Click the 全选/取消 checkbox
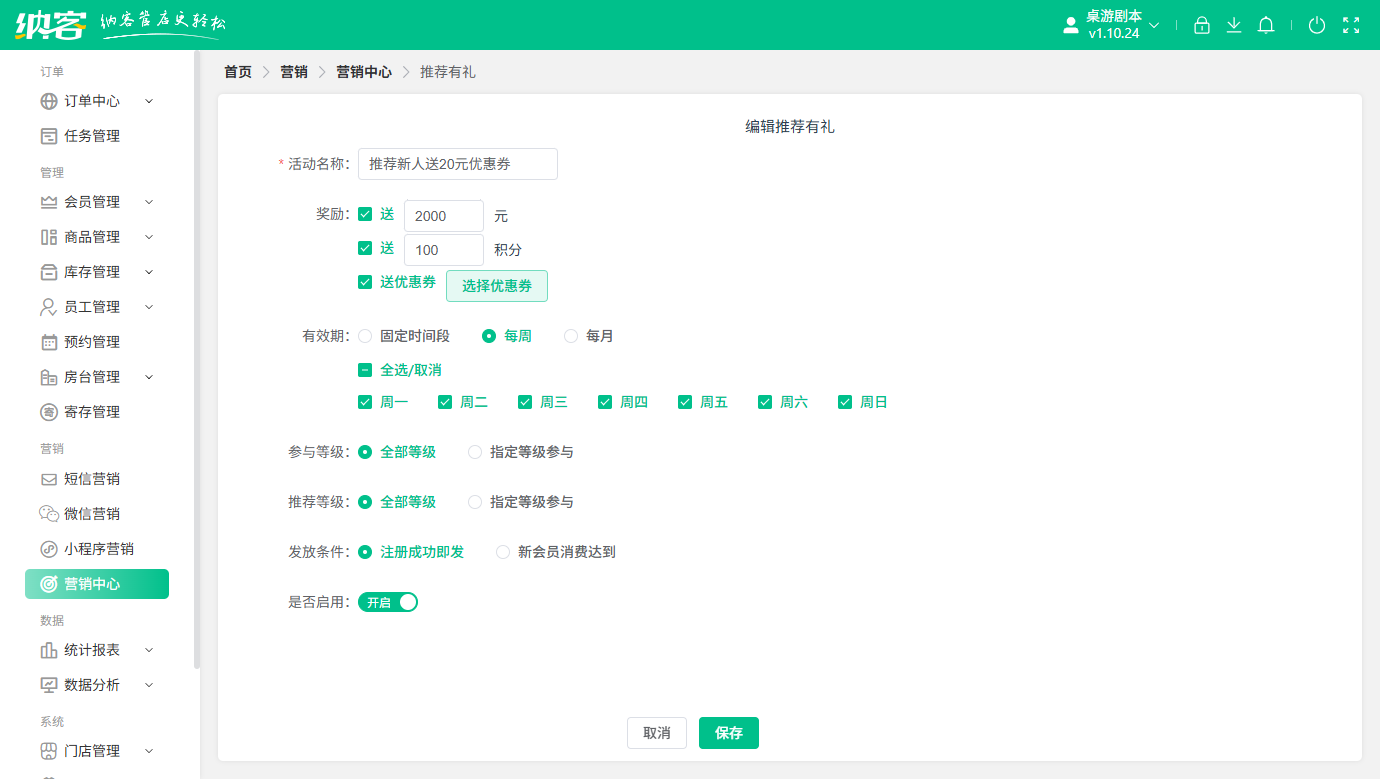Viewport: 1380px width, 779px height. [364, 369]
